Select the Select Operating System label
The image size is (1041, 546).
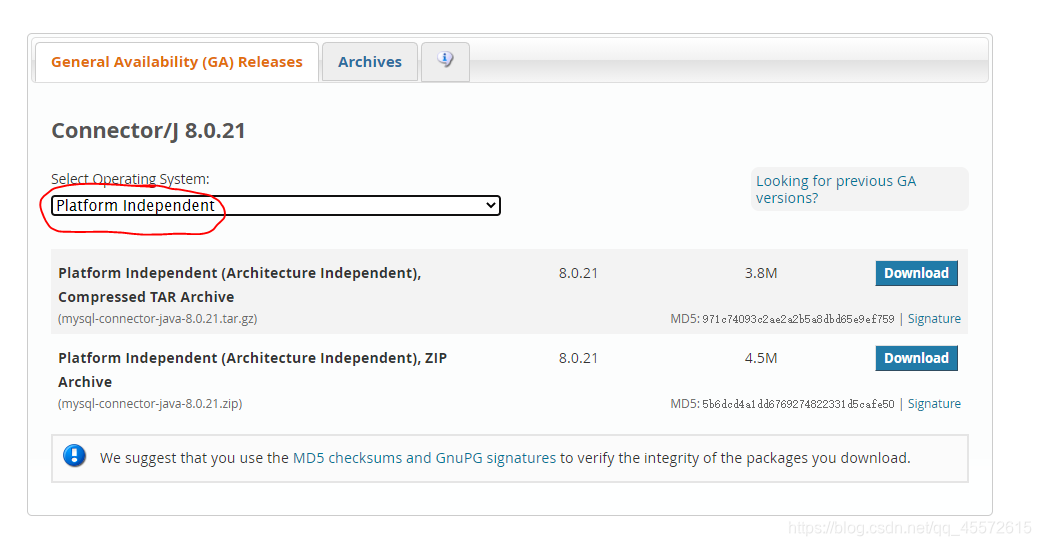tap(130, 179)
